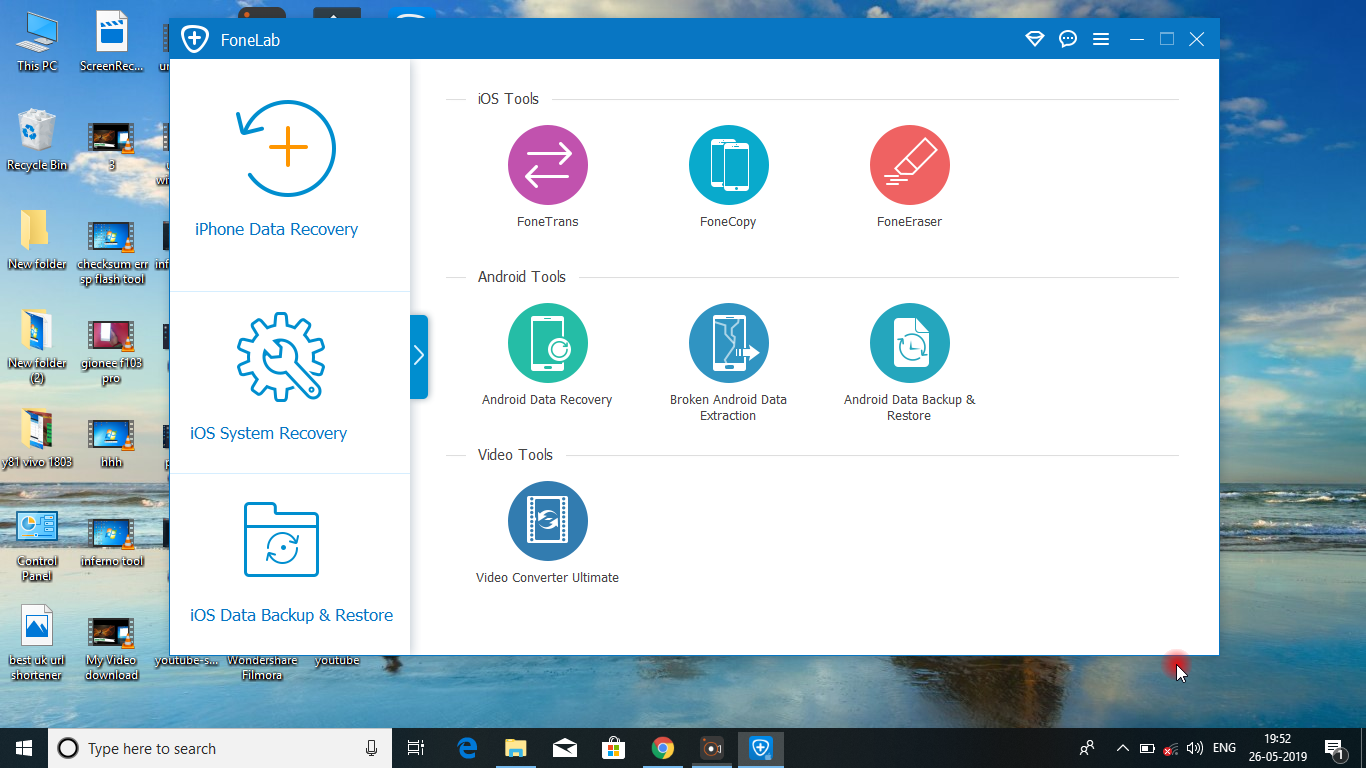Screen dimensions: 1366x768
Task: Select the inferno tool desktop video file
Action: [x=112, y=542]
